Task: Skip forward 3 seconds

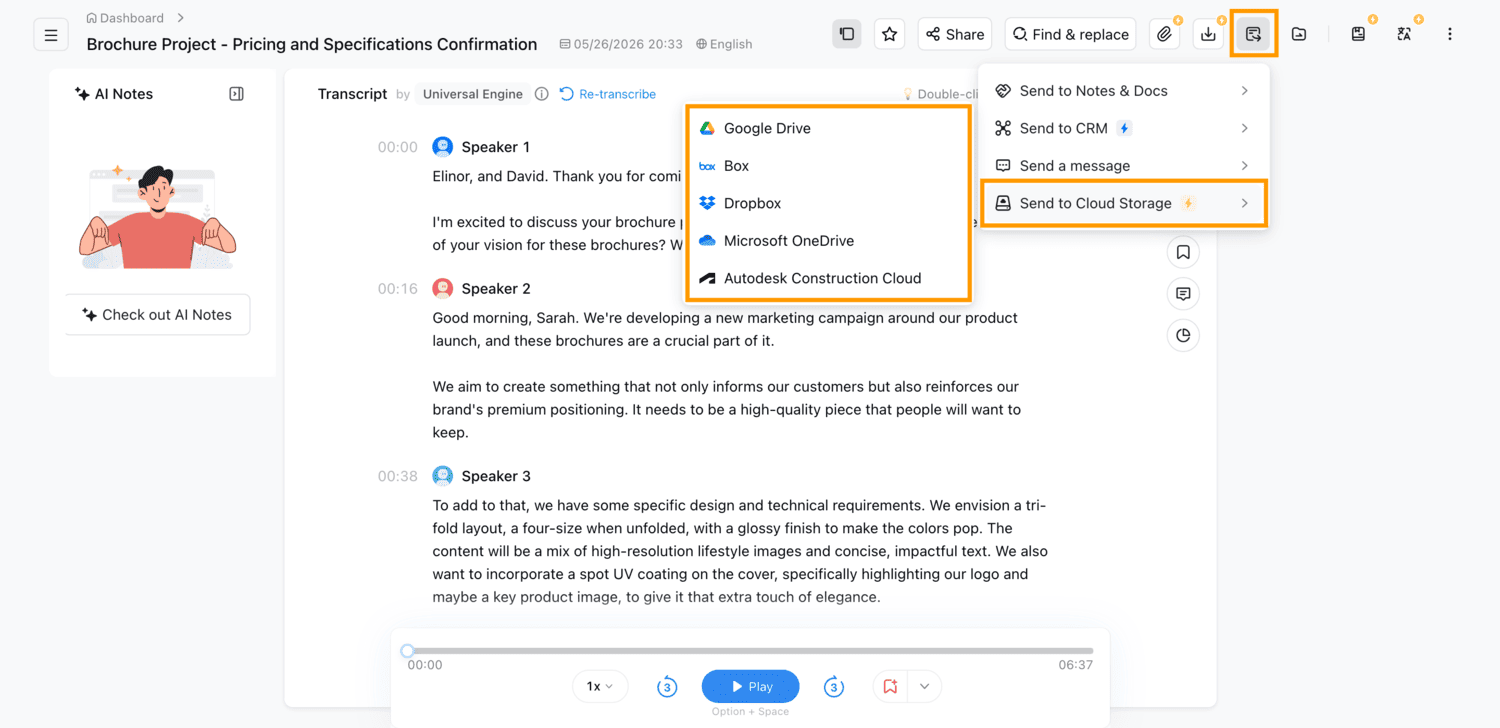Action: (x=834, y=687)
